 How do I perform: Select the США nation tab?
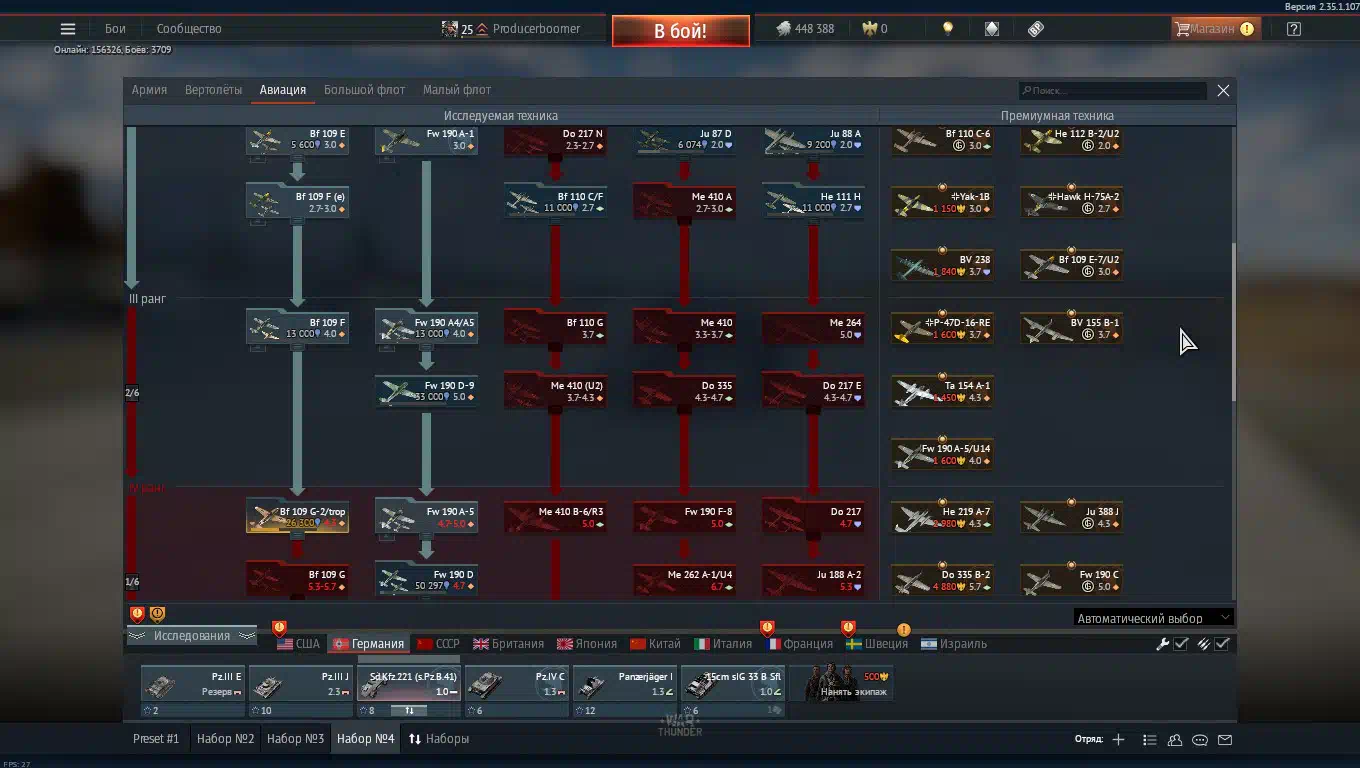click(299, 644)
